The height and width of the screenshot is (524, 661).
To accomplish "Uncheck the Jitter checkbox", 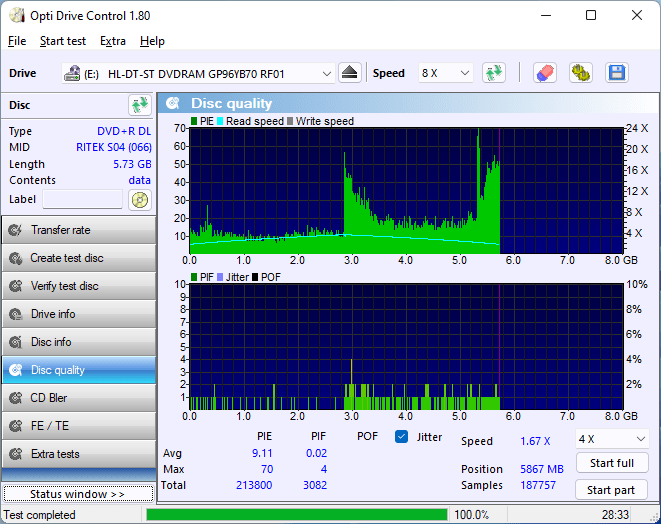I will [x=402, y=437].
